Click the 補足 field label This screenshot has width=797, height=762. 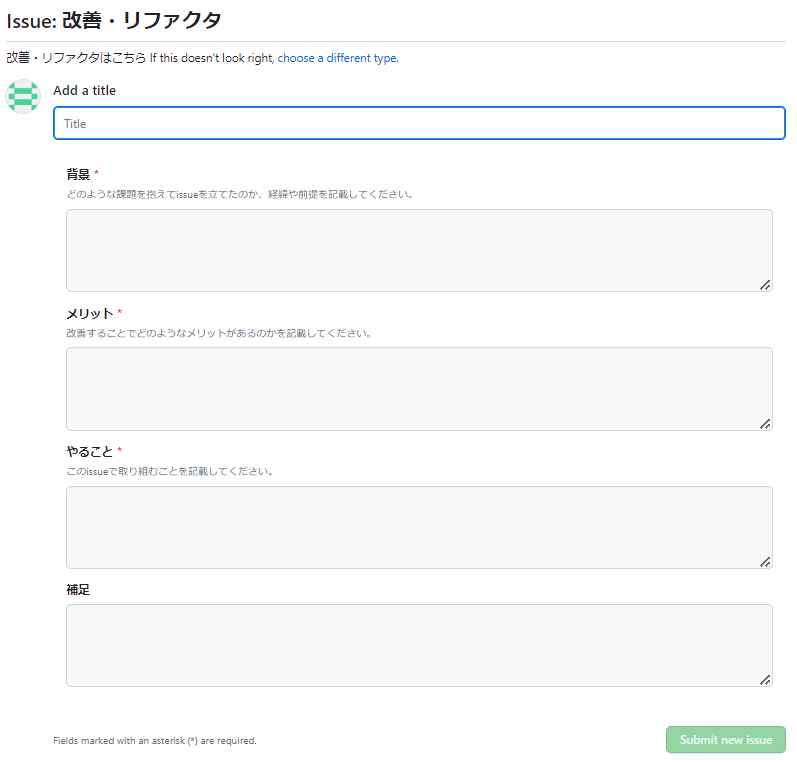(x=78, y=590)
